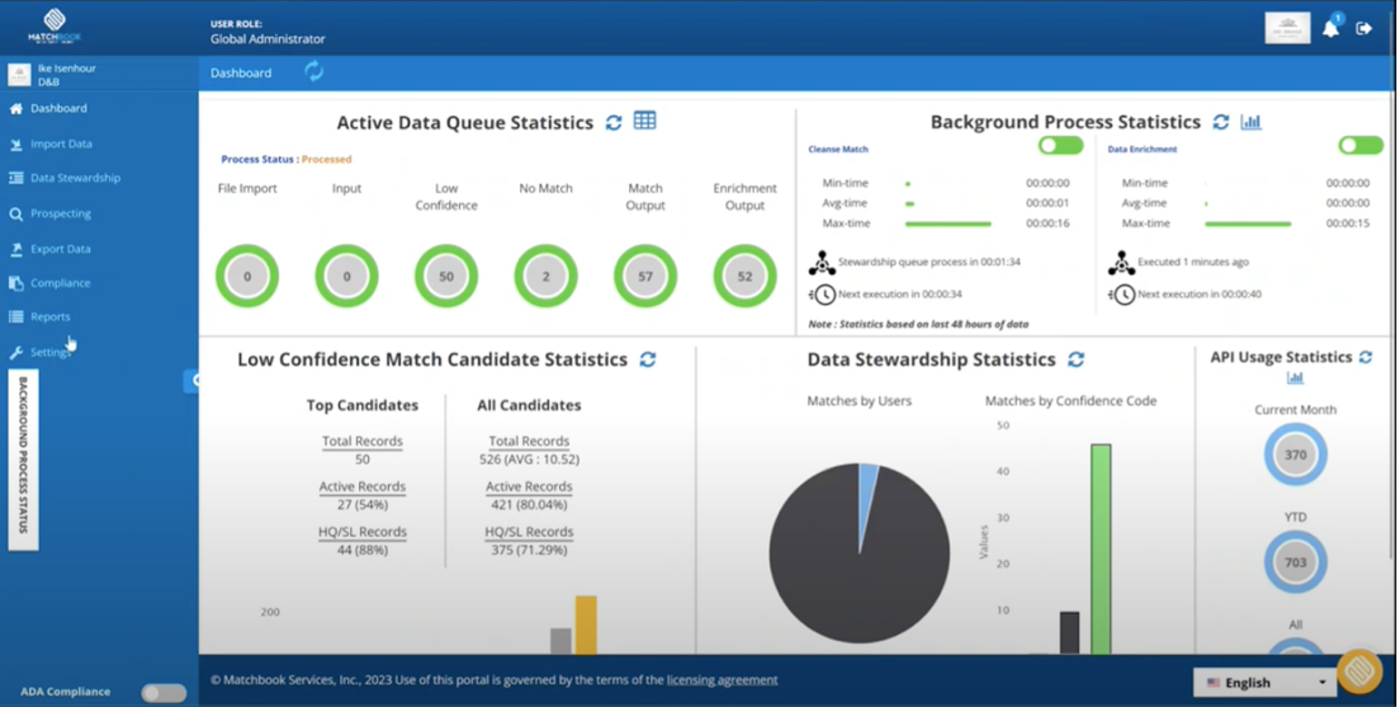Click All Candidates Active Records link
The image size is (1399, 711).
tap(529, 487)
